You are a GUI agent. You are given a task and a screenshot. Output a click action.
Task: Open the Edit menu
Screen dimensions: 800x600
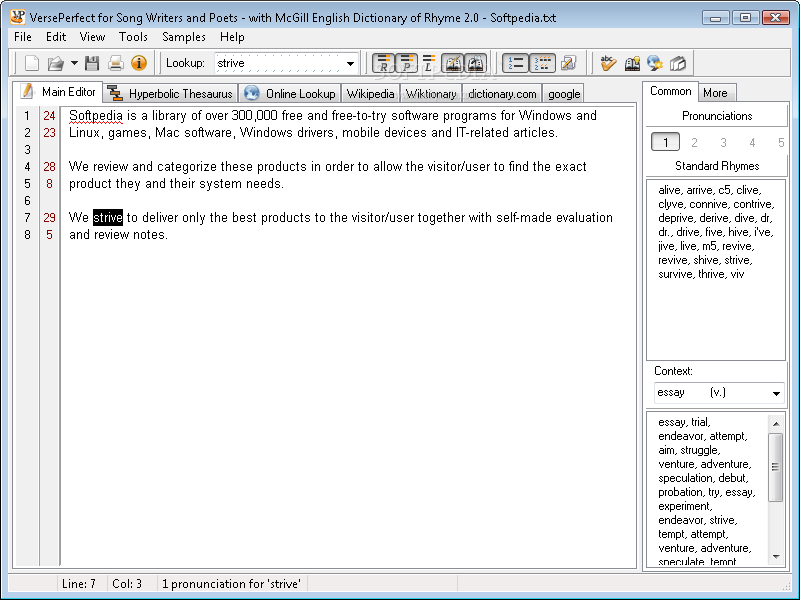56,37
